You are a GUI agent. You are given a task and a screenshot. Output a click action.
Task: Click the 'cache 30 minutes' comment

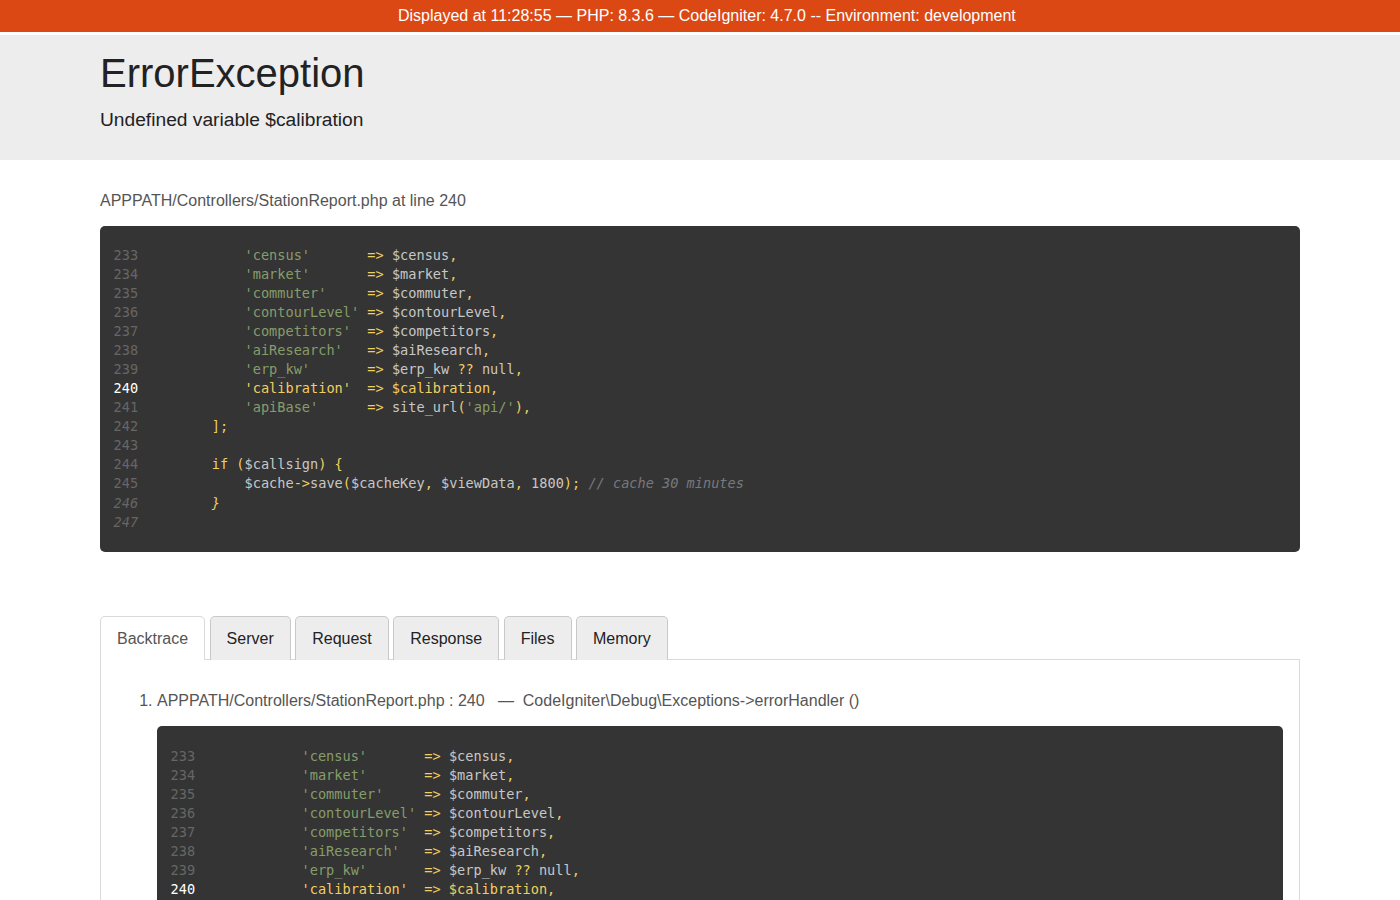click(x=666, y=483)
